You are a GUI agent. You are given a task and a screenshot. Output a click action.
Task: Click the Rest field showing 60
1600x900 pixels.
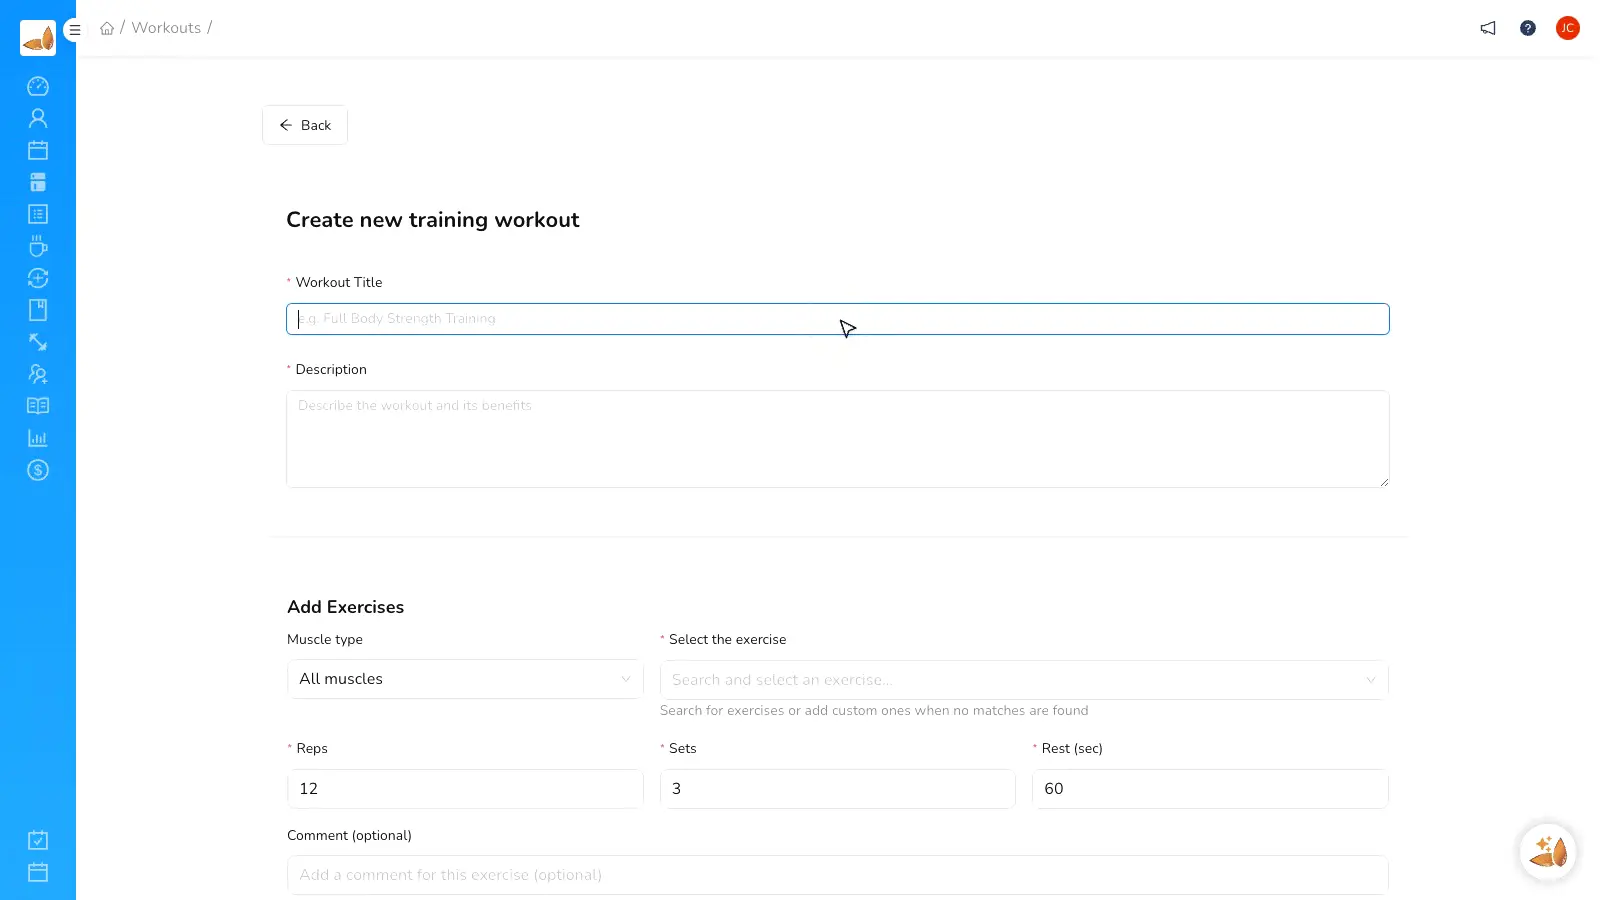point(1210,789)
